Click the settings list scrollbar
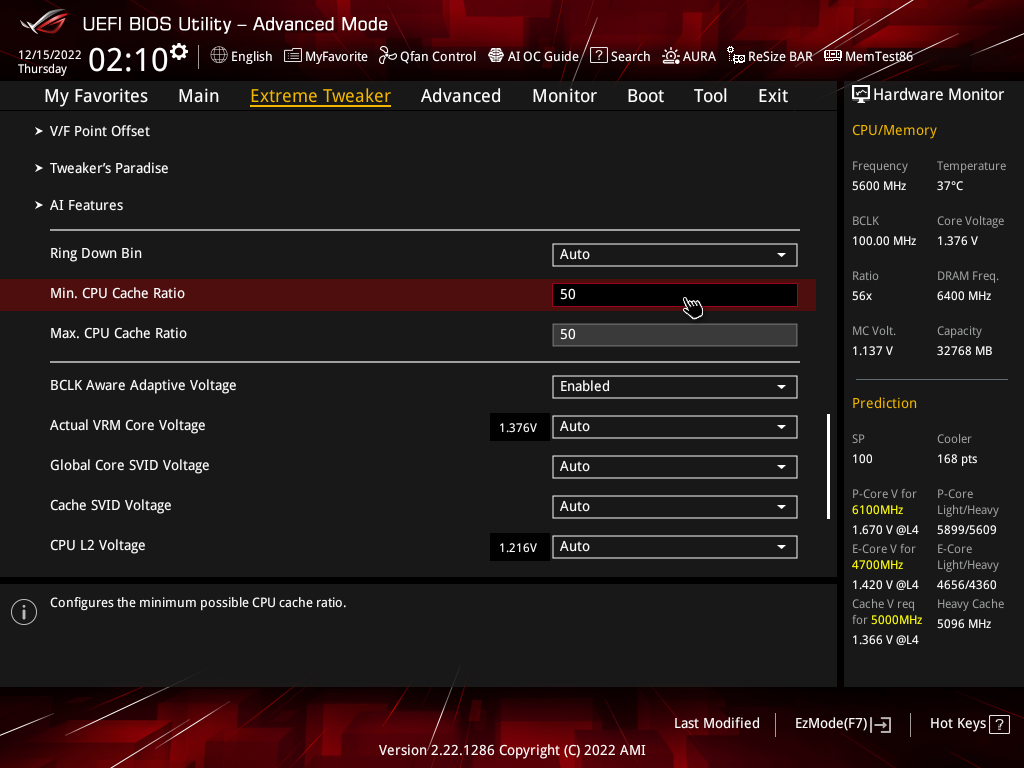 828,466
